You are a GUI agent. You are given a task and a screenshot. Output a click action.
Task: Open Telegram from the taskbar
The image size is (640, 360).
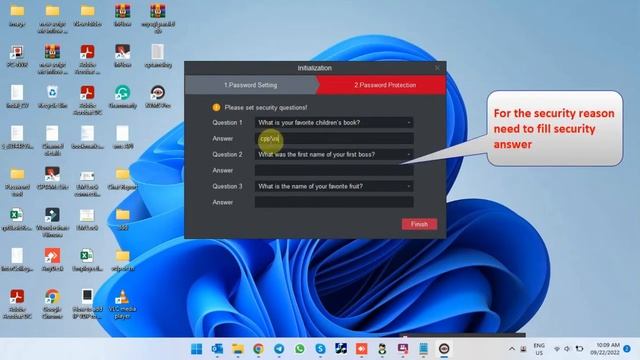point(279,349)
